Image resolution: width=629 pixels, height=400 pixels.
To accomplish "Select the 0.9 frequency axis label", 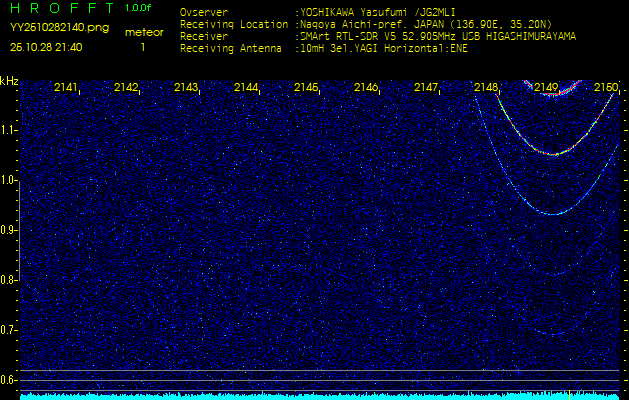I will tap(9, 230).
